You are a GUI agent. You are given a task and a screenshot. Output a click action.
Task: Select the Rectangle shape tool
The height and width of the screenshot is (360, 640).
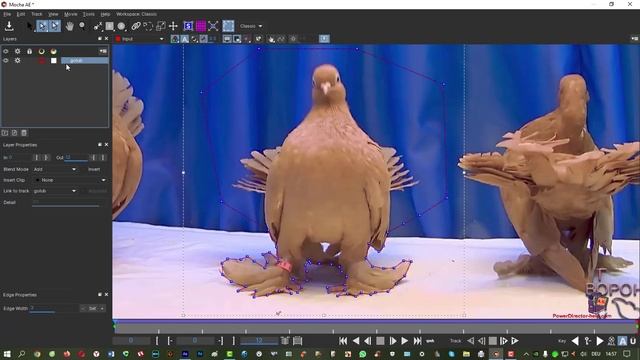coord(109,26)
